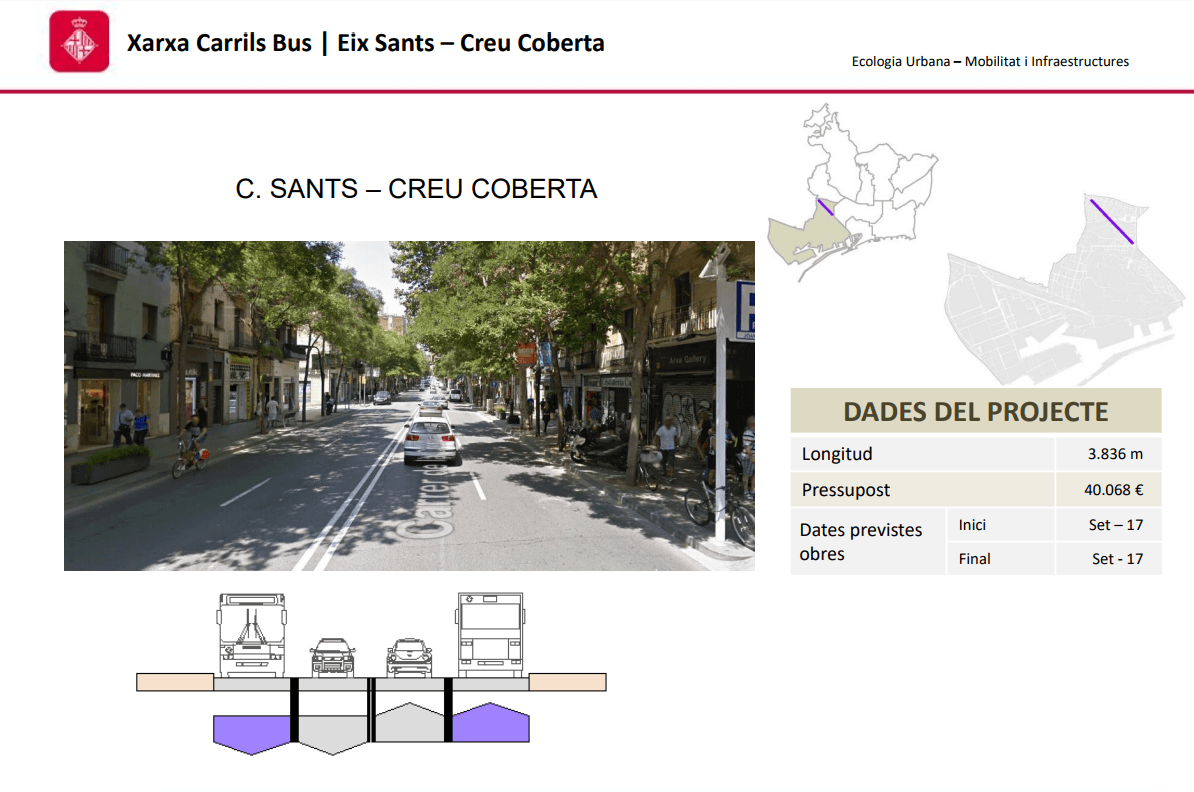Select the Pressupost value 40.068 €
Screen dimensions: 1194x792
click(x=1115, y=490)
